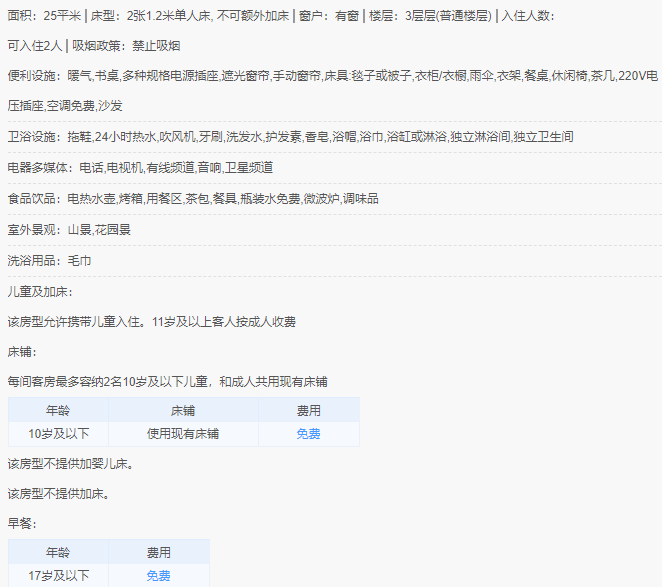Click the 可入住2人 occupancy text
Viewport: 662px width, 587px height.
[35, 46]
